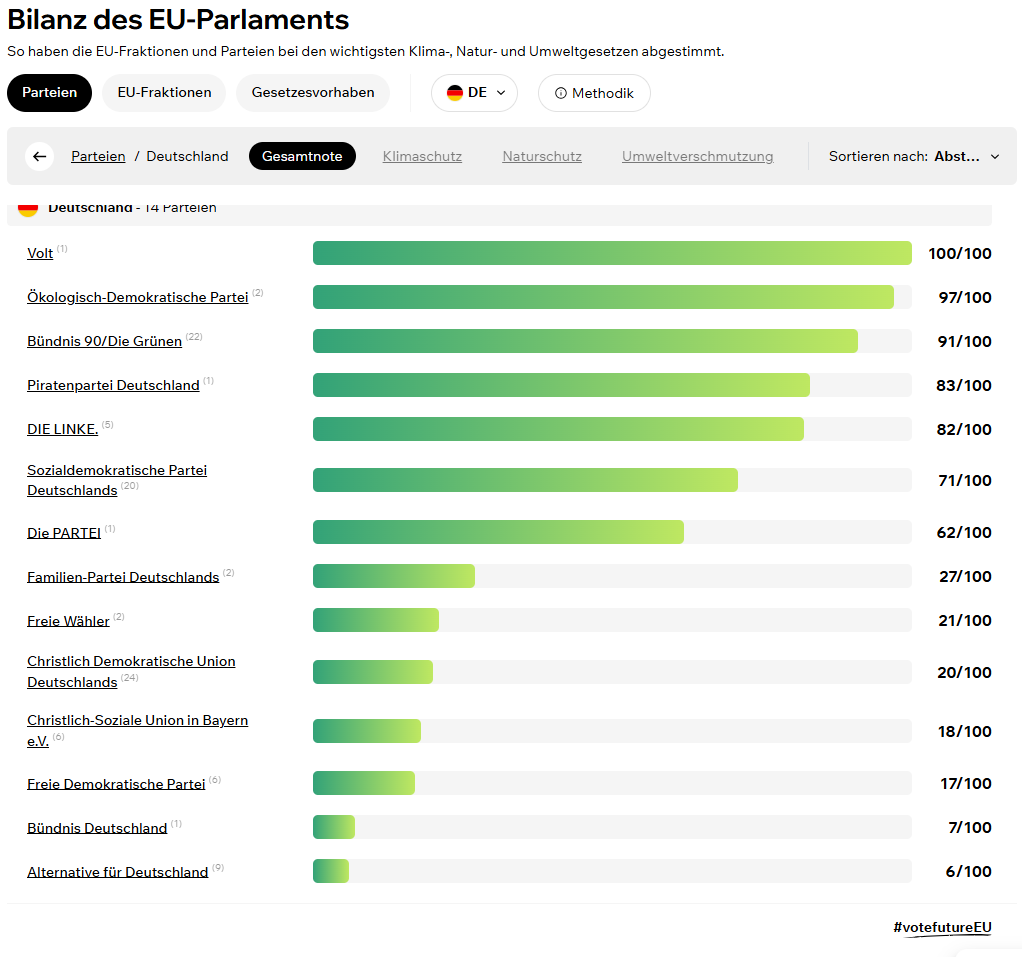This screenshot has width=1022, height=957.
Task: Switch to the EU-Fraktionen tab
Action: tap(164, 93)
